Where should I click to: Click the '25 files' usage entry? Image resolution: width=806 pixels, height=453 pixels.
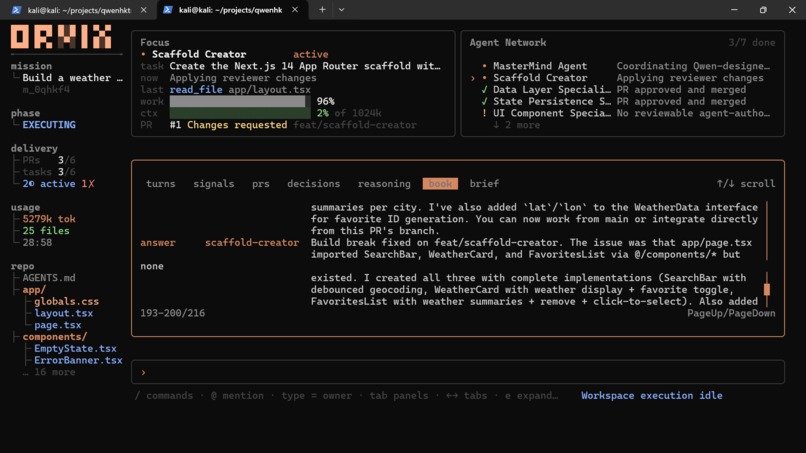pyautogui.click(x=46, y=231)
